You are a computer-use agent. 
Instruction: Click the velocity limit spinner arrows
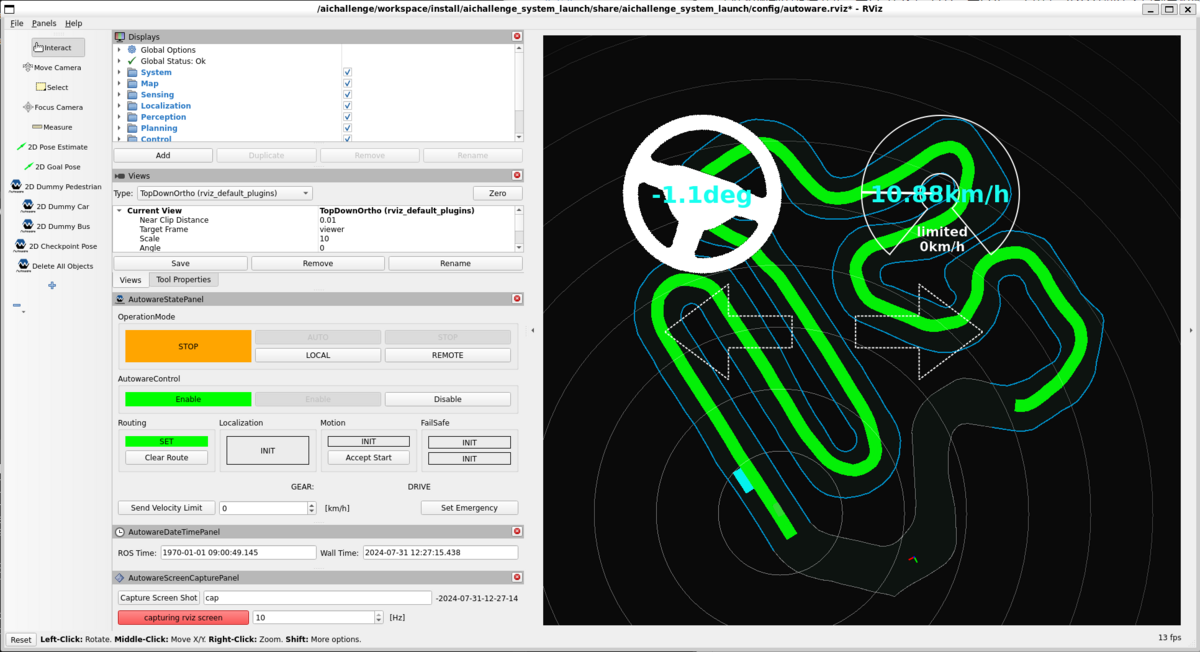[x=312, y=508]
